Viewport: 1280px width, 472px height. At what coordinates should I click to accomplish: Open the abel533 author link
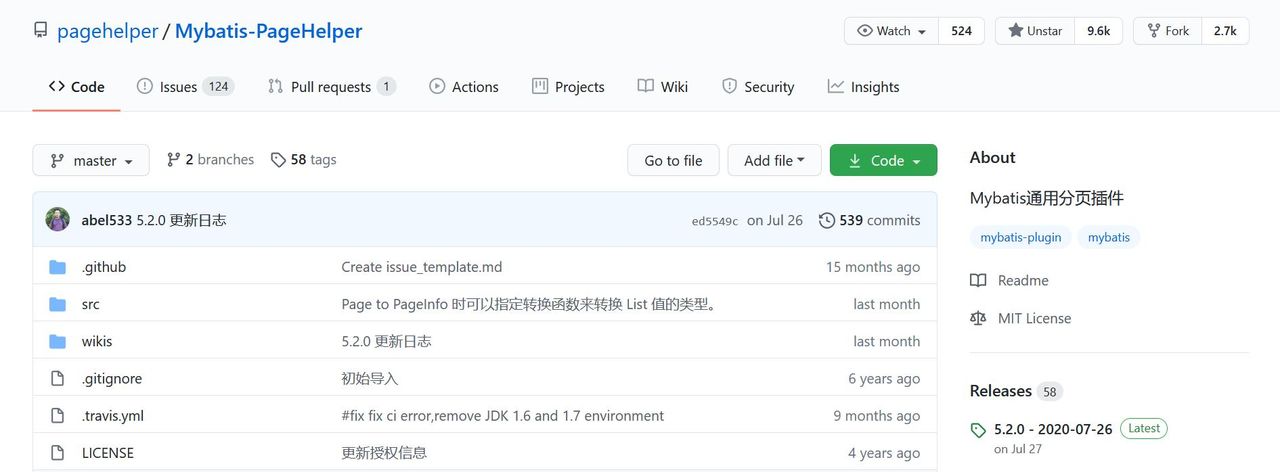pyautogui.click(x=107, y=220)
